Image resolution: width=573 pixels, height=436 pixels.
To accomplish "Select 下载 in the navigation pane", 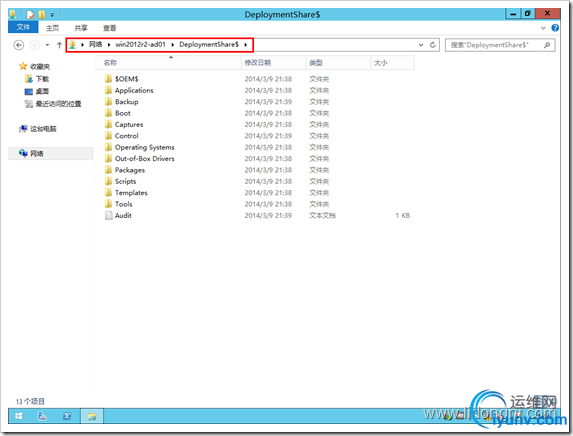I will [x=42, y=79].
